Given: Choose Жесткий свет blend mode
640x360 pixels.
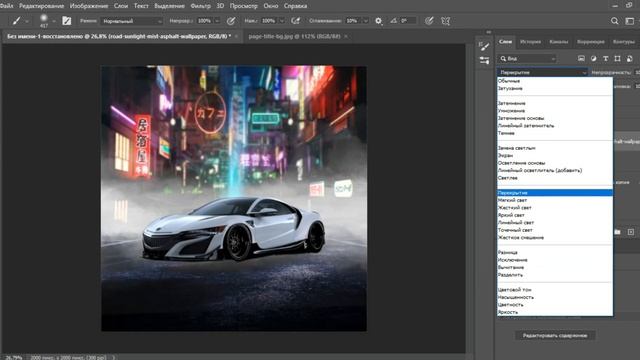Looking at the screenshot, I should [514, 208].
